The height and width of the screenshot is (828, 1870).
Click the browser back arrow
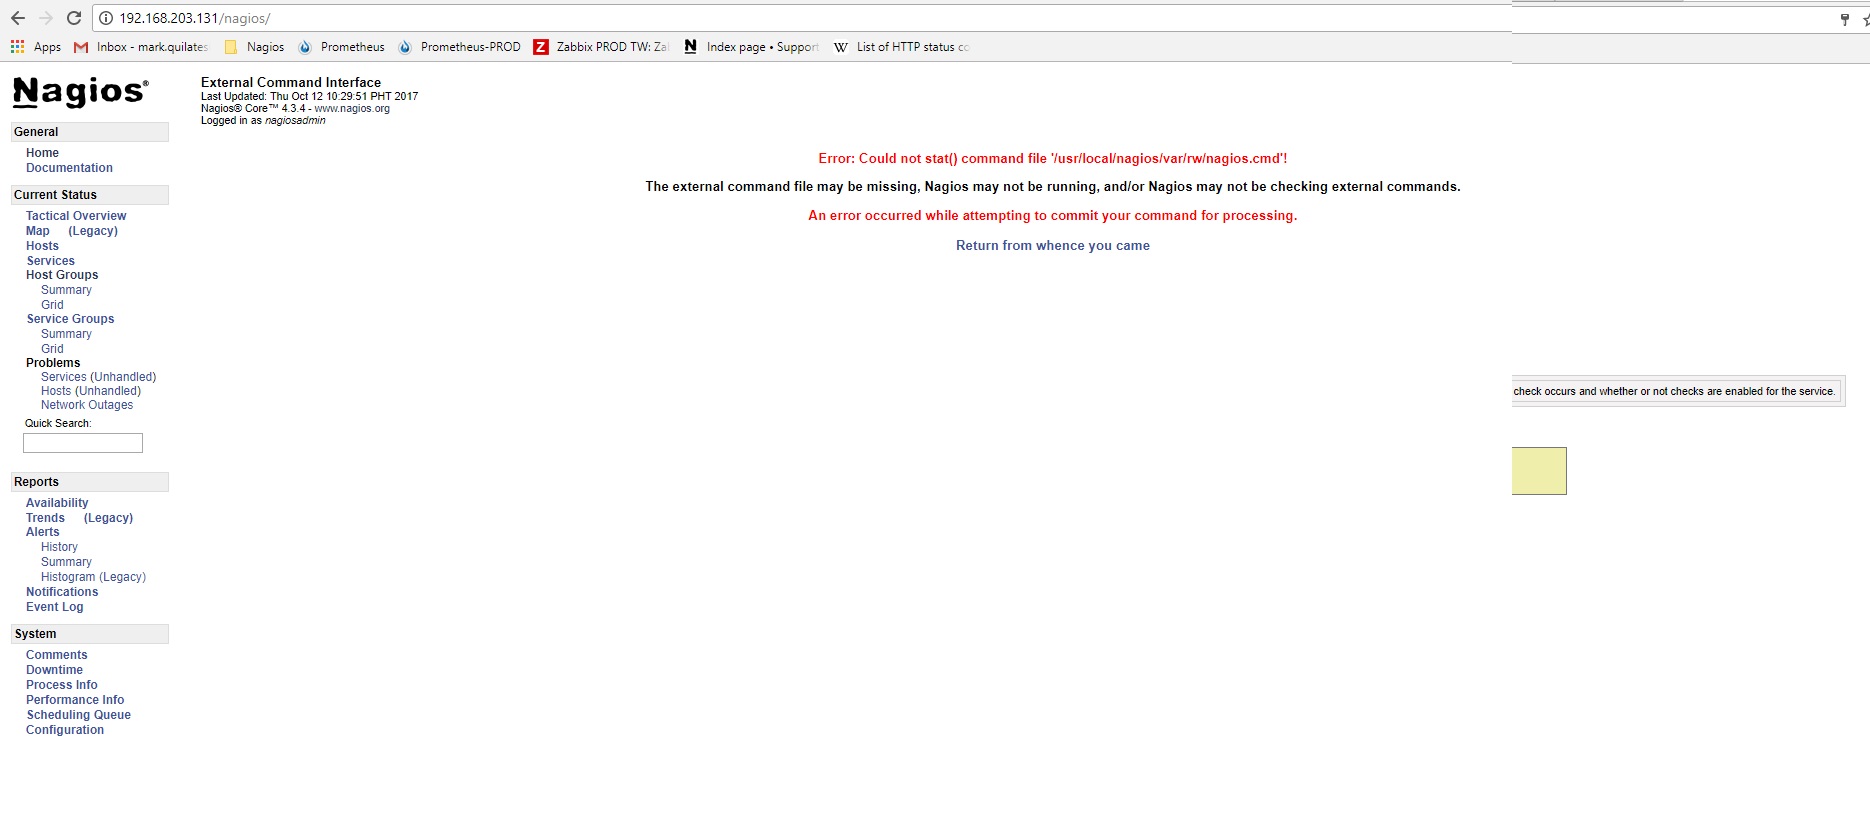(x=18, y=18)
